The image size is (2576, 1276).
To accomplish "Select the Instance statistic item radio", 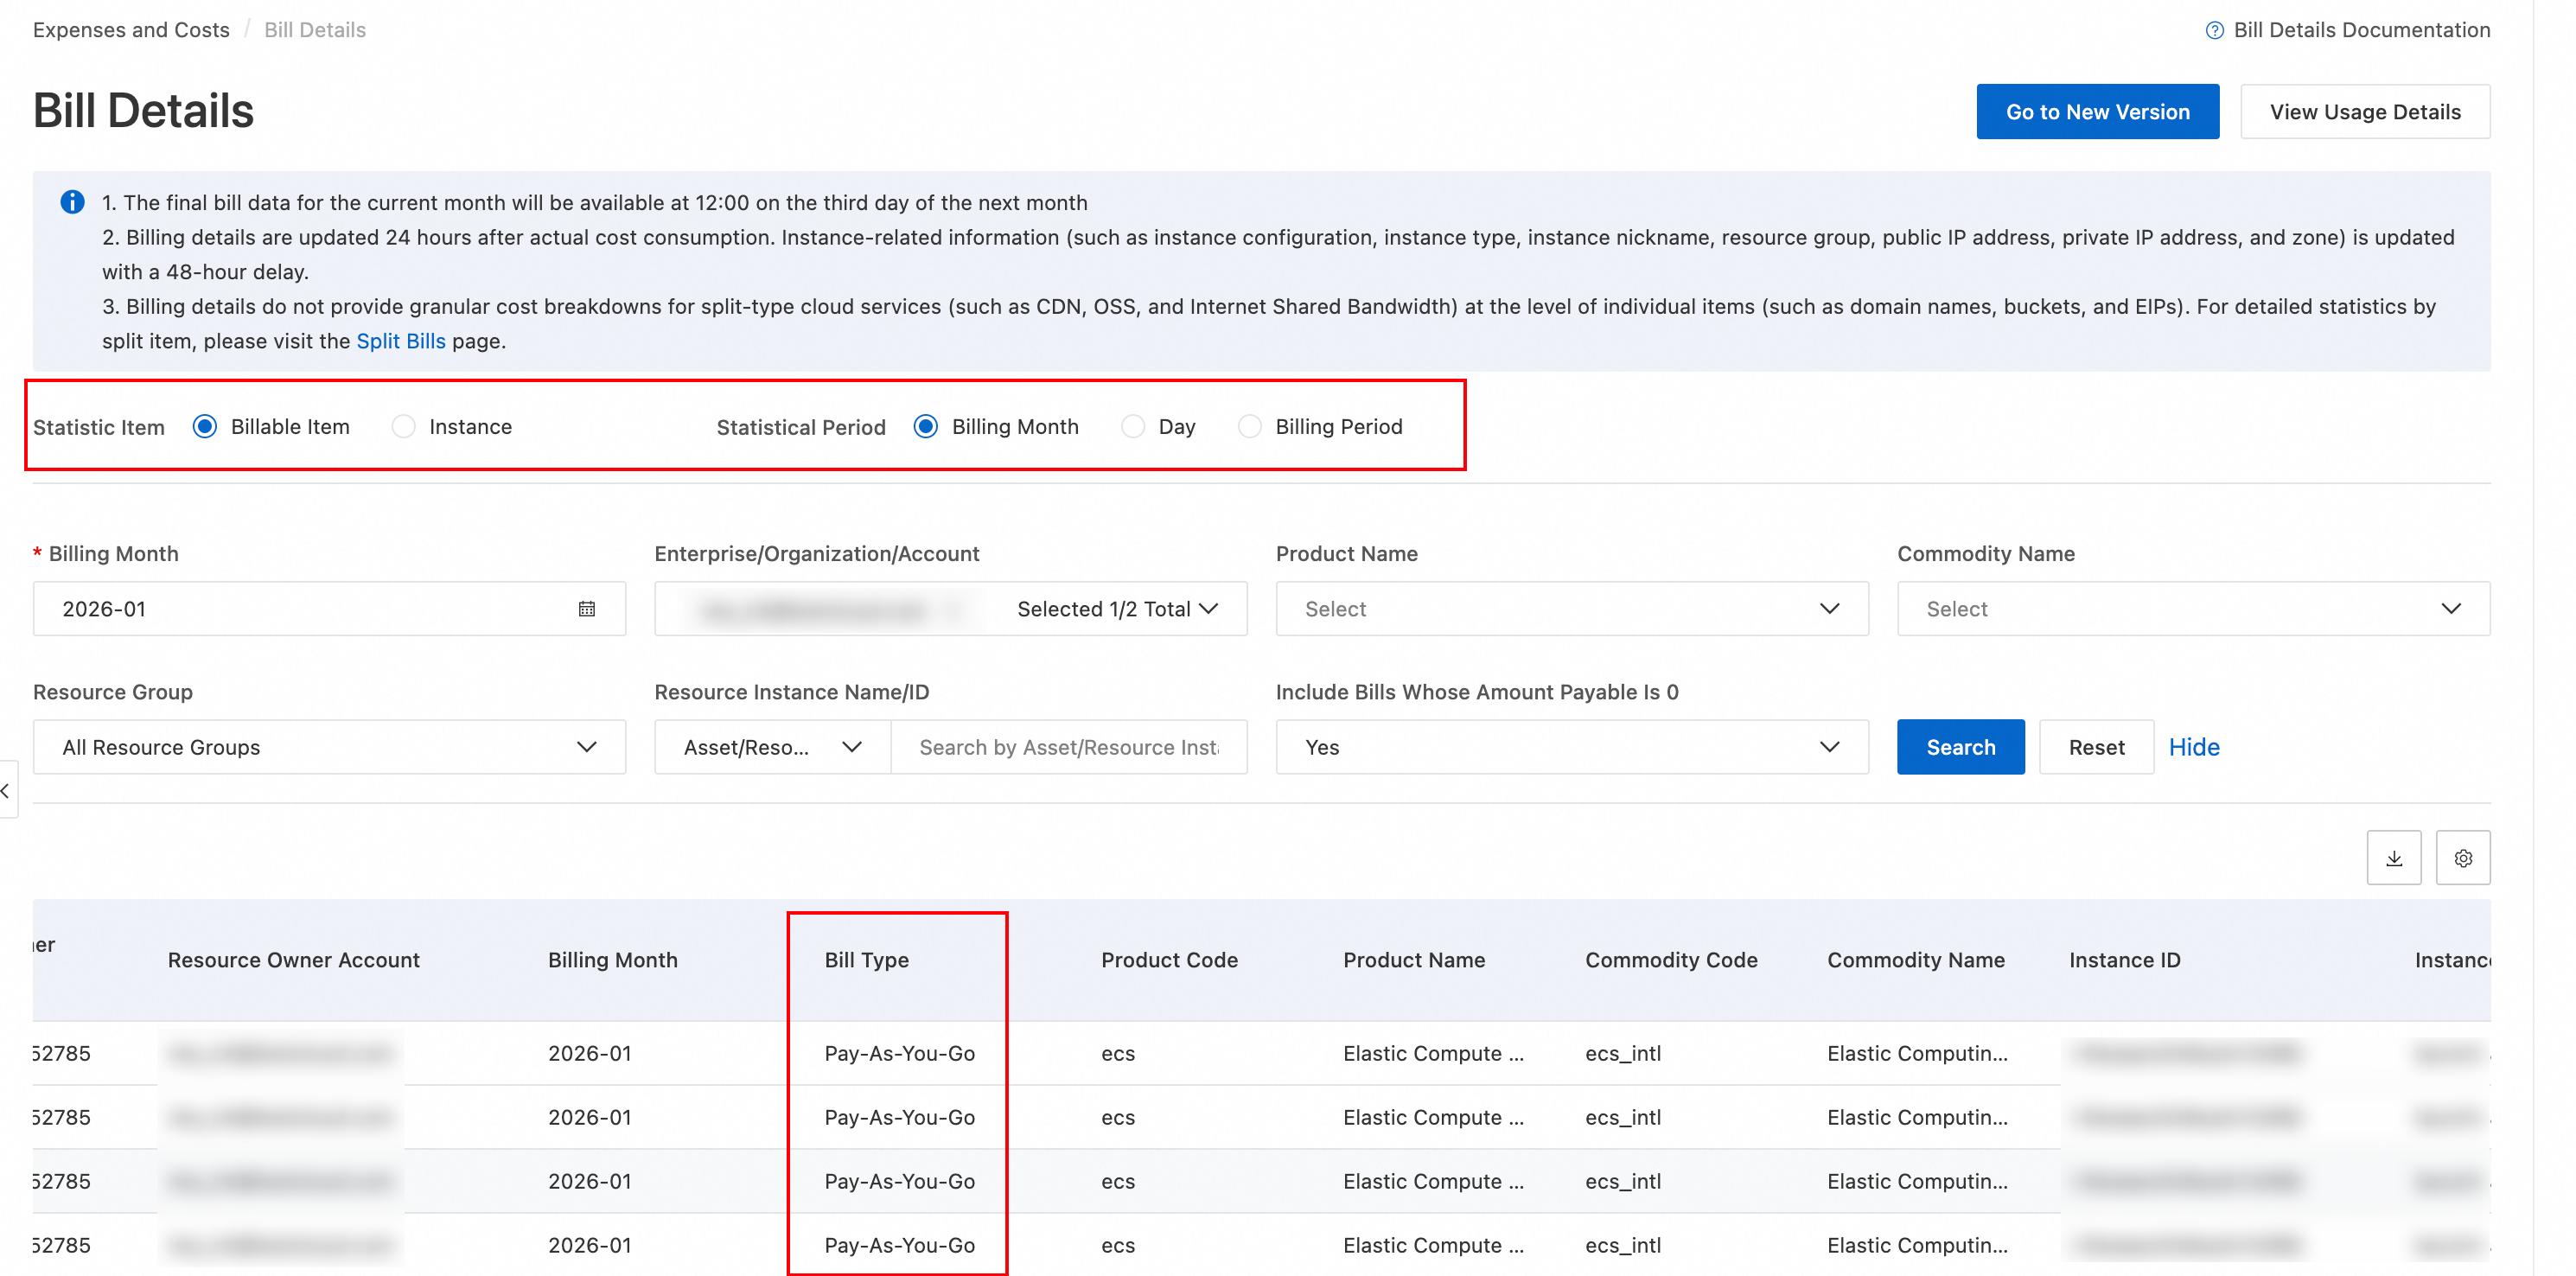I will pos(403,427).
